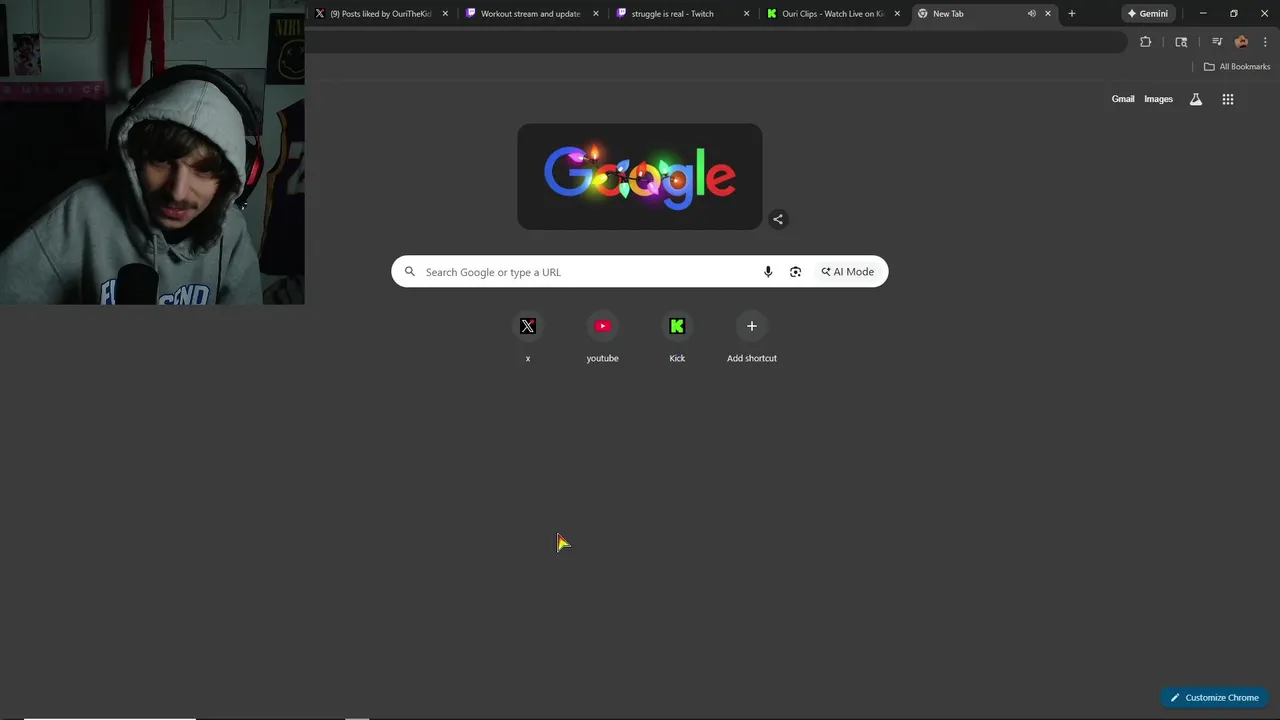Viewport: 1280px width, 720px height.
Task: Open the Google apps grid
Action: (1228, 99)
